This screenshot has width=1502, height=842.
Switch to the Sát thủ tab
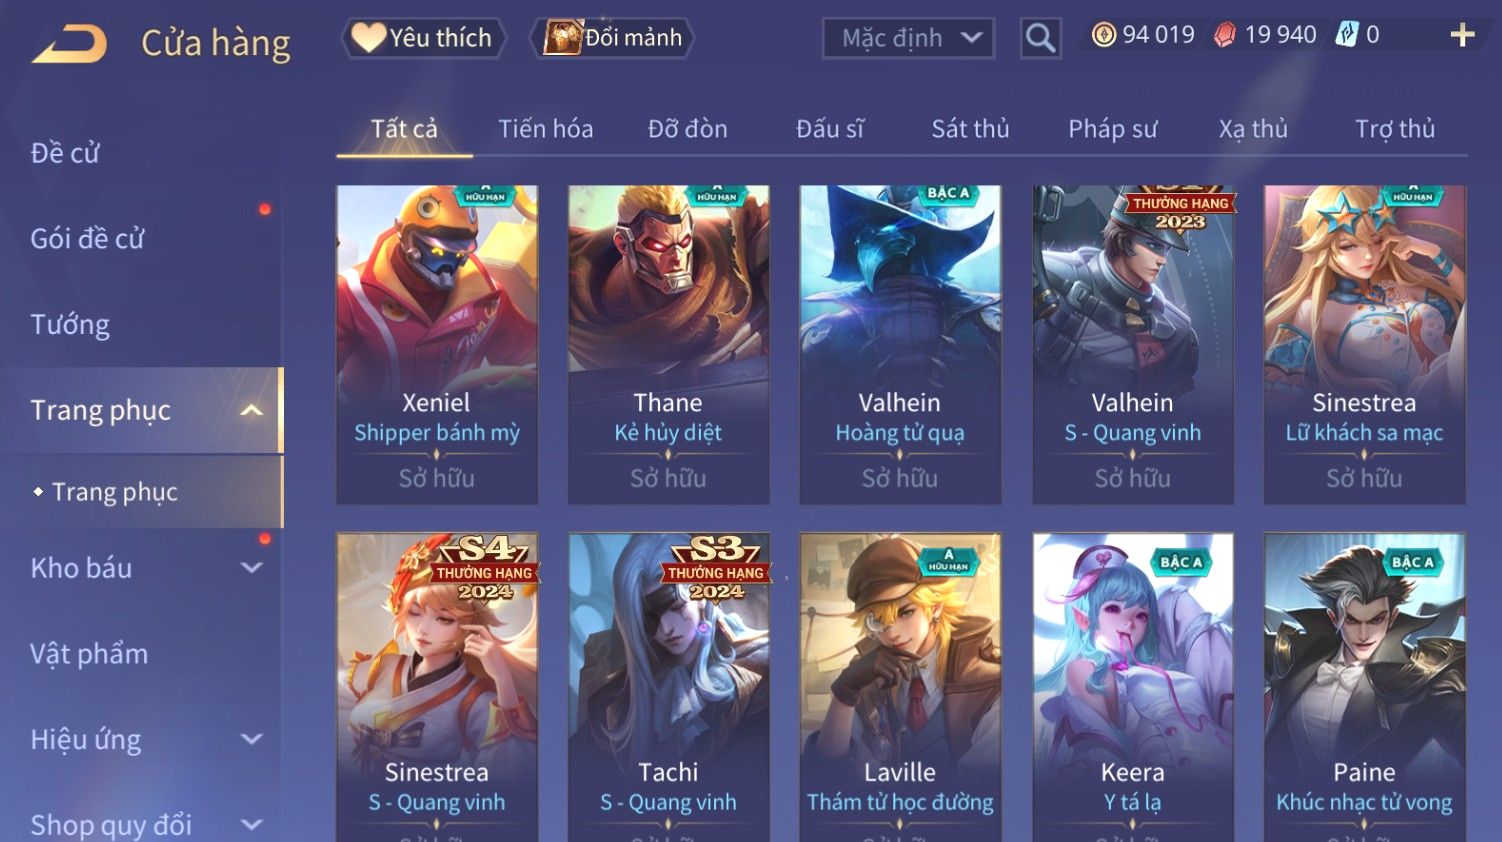pos(970,129)
